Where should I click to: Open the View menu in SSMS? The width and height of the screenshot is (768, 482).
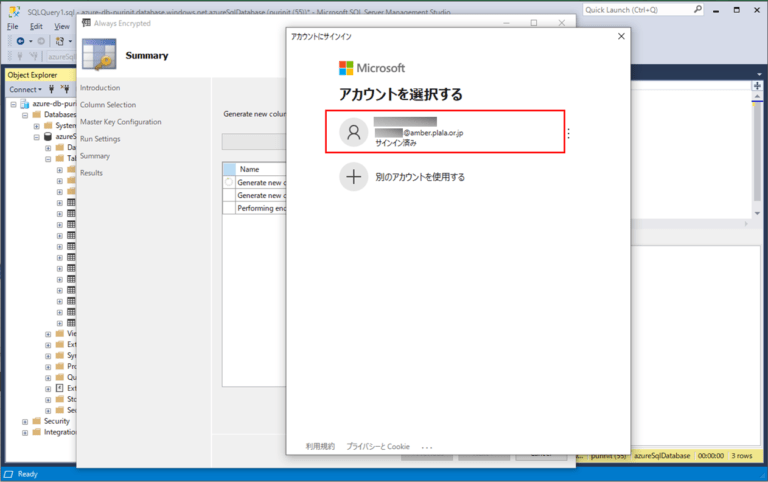(x=62, y=26)
